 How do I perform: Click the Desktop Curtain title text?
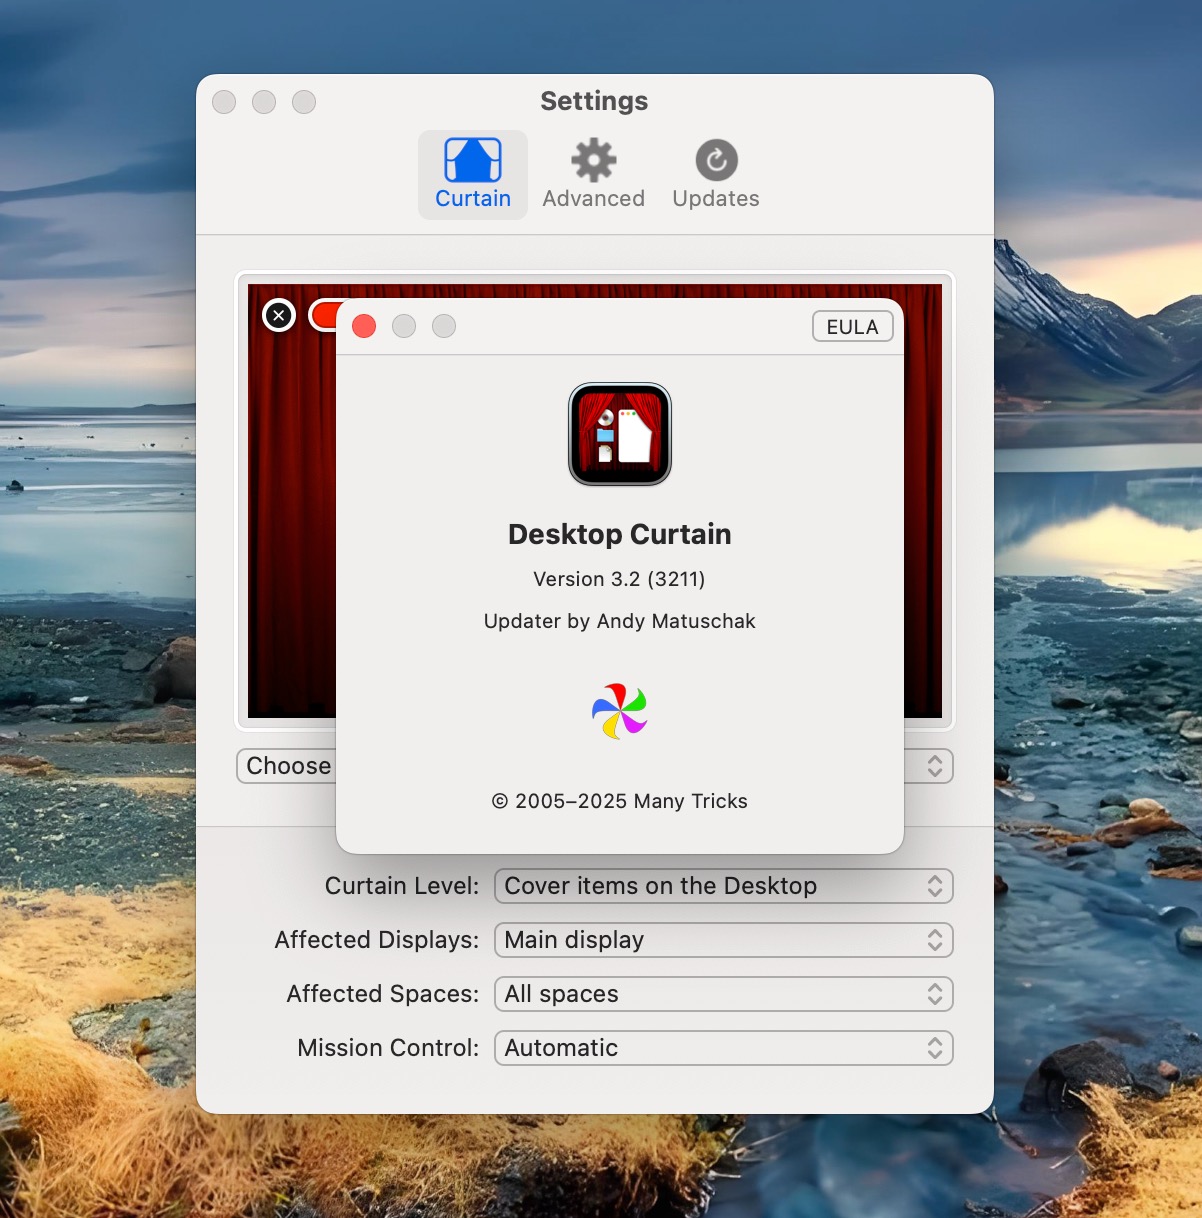tap(620, 534)
